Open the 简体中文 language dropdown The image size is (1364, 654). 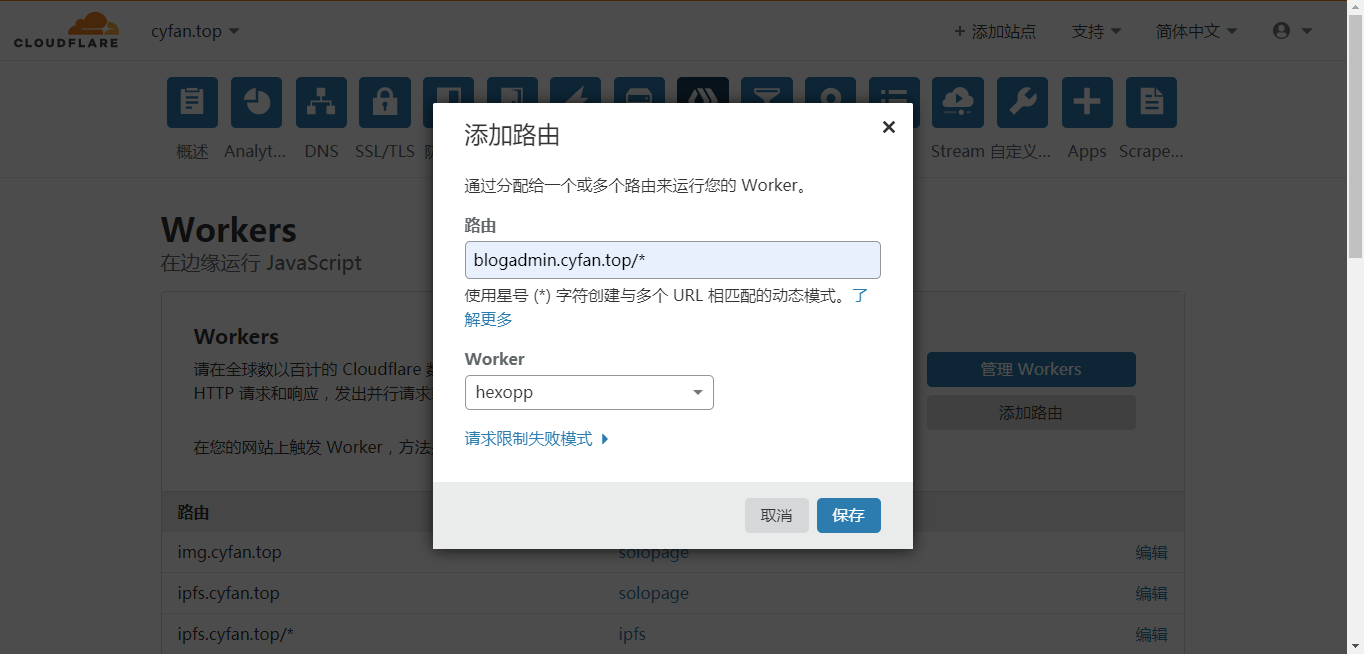click(1196, 31)
